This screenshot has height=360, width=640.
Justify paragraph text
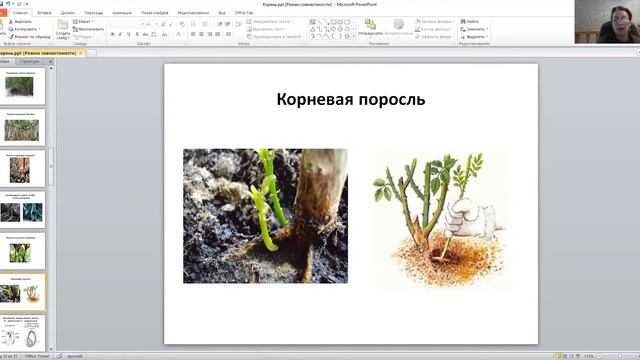coord(218,34)
